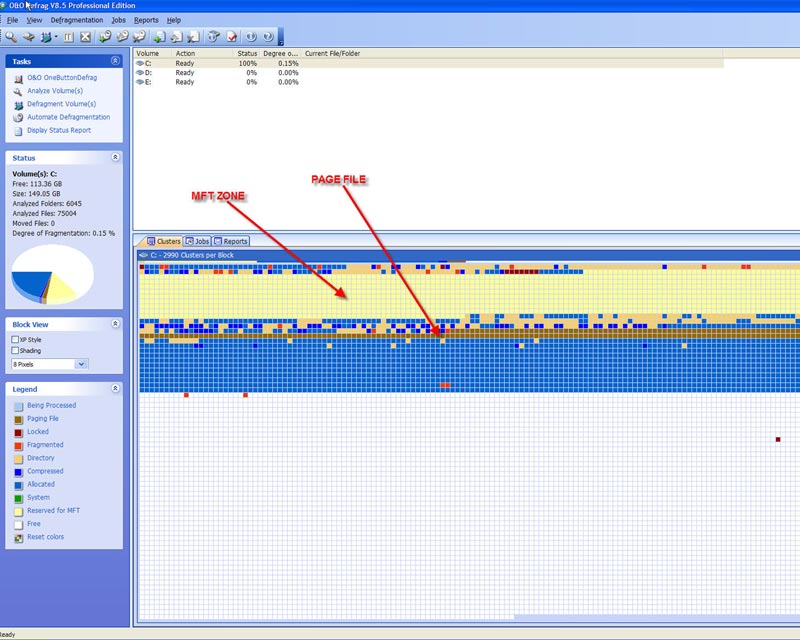Toggle the Shading checkbox
The height and width of the screenshot is (640, 800).
[15, 351]
